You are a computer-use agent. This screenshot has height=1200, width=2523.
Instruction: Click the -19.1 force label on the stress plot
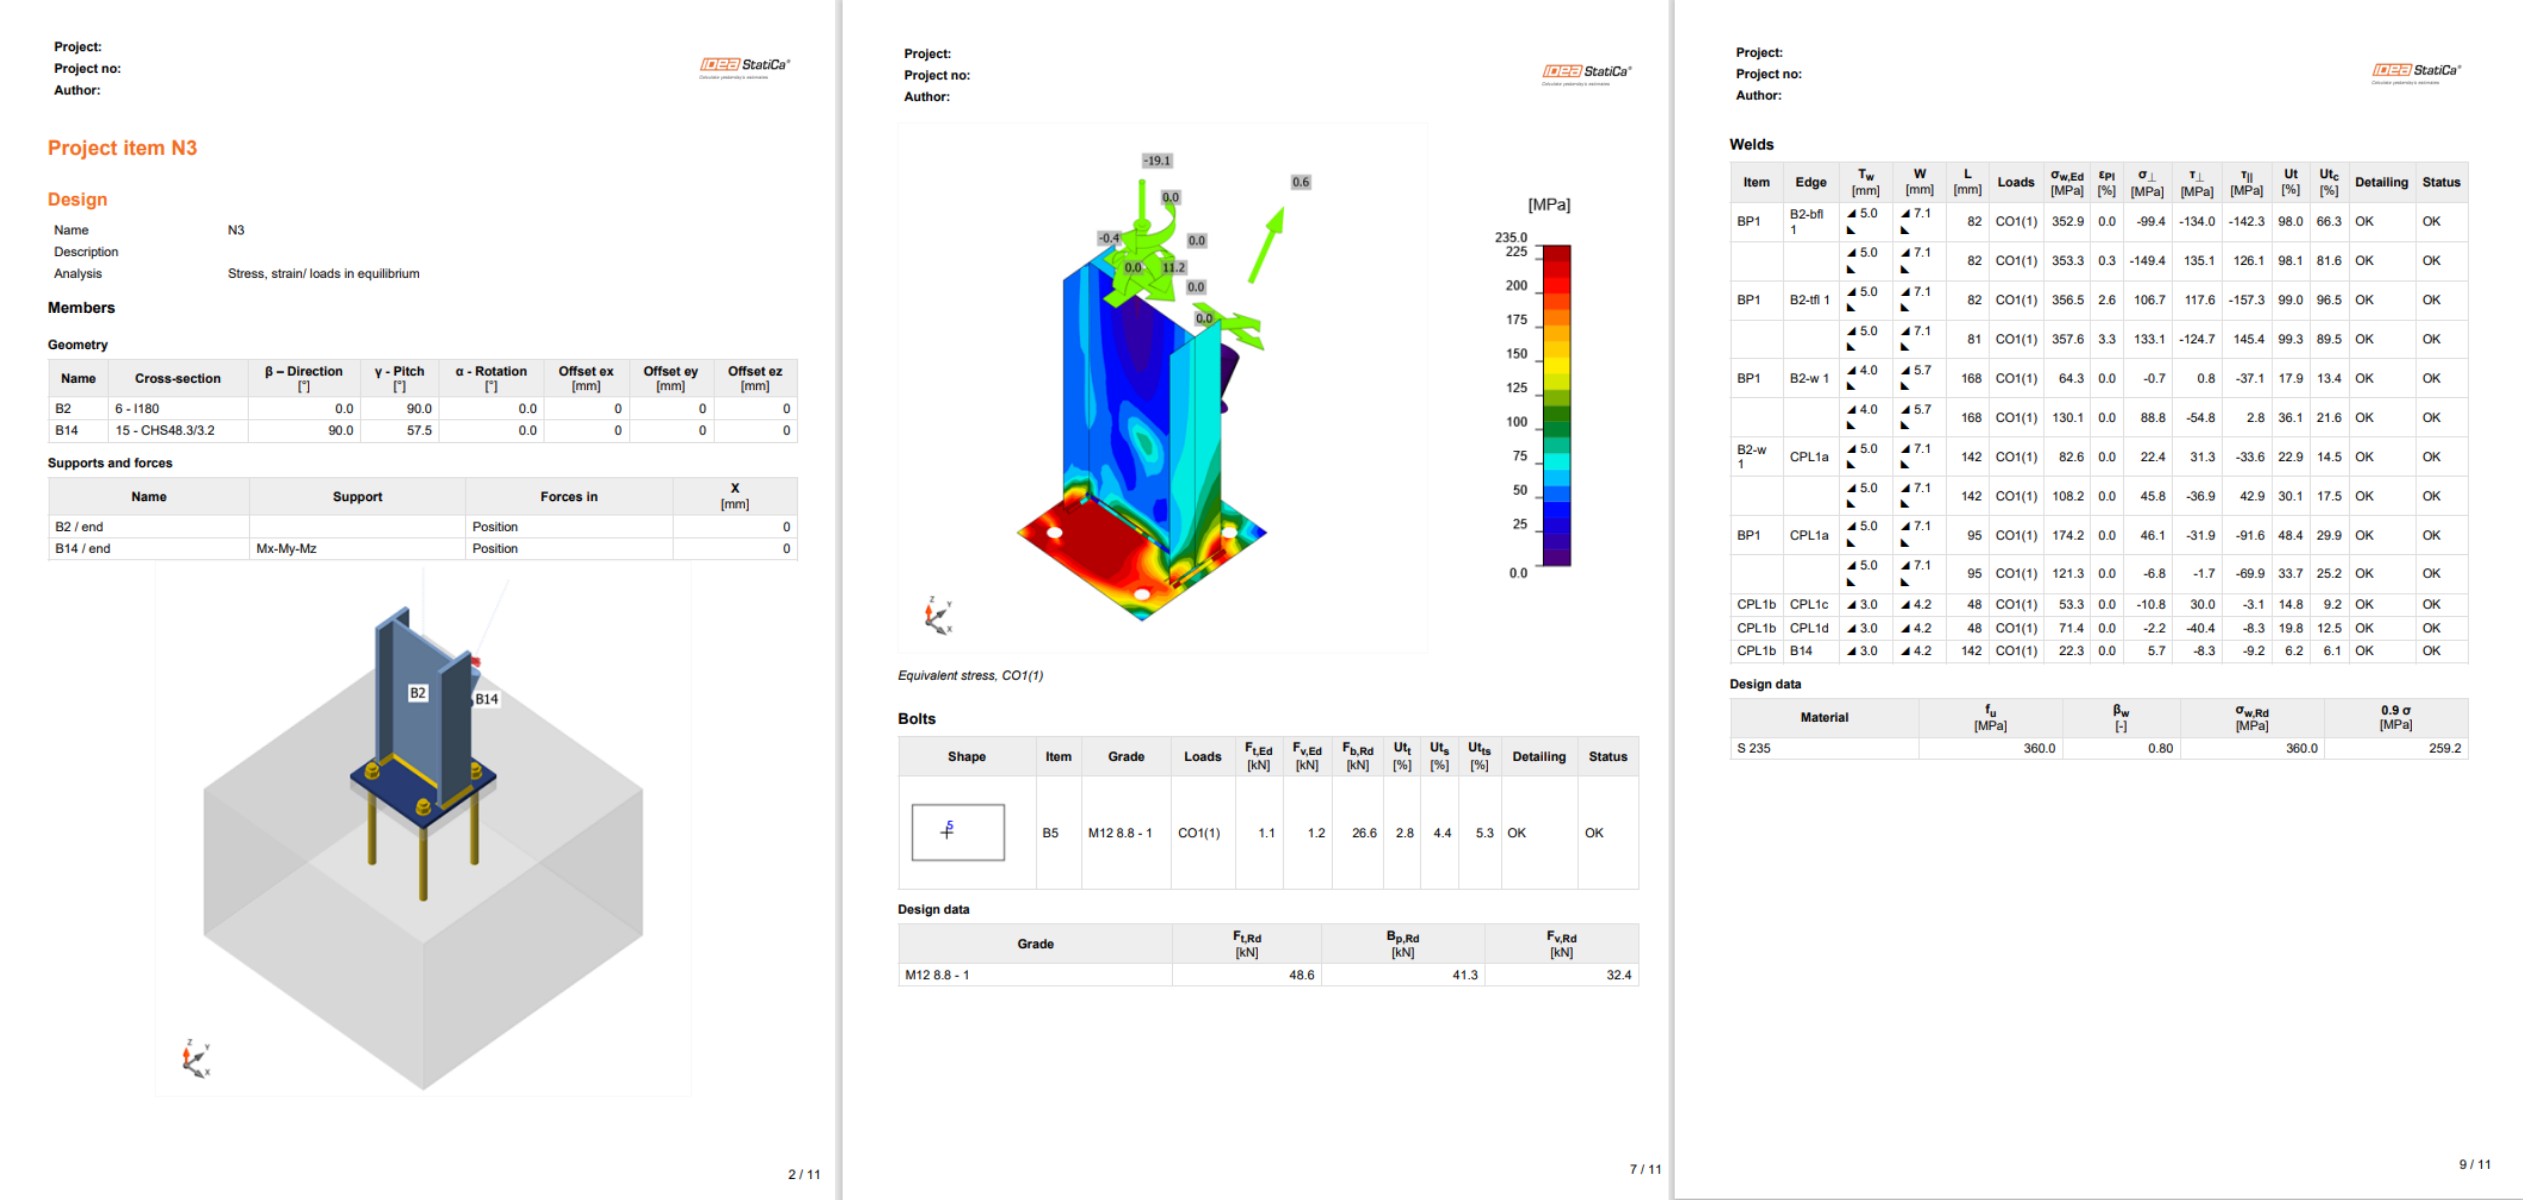click(x=1157, y=161)
